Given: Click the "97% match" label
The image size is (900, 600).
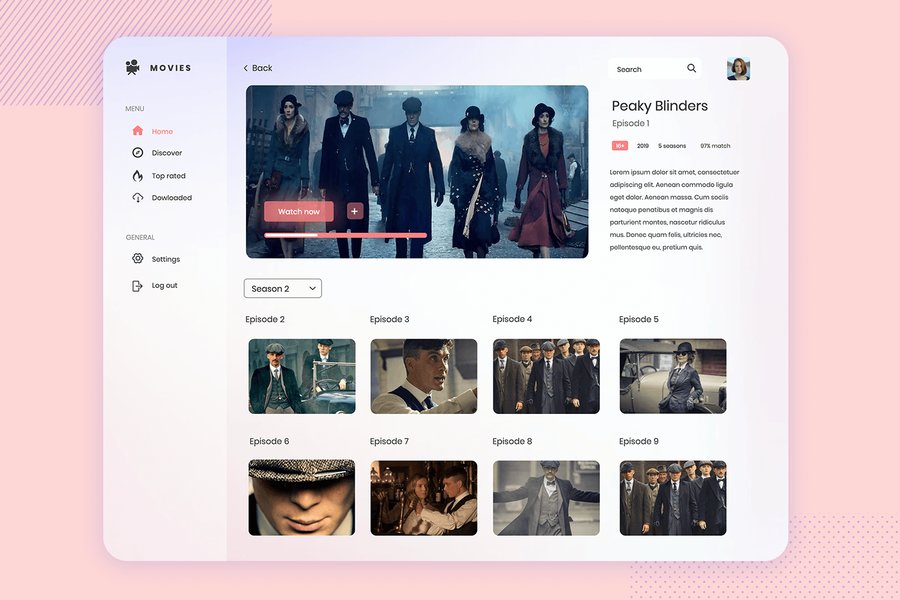Looking at the screenshot, I should (715, 146).
